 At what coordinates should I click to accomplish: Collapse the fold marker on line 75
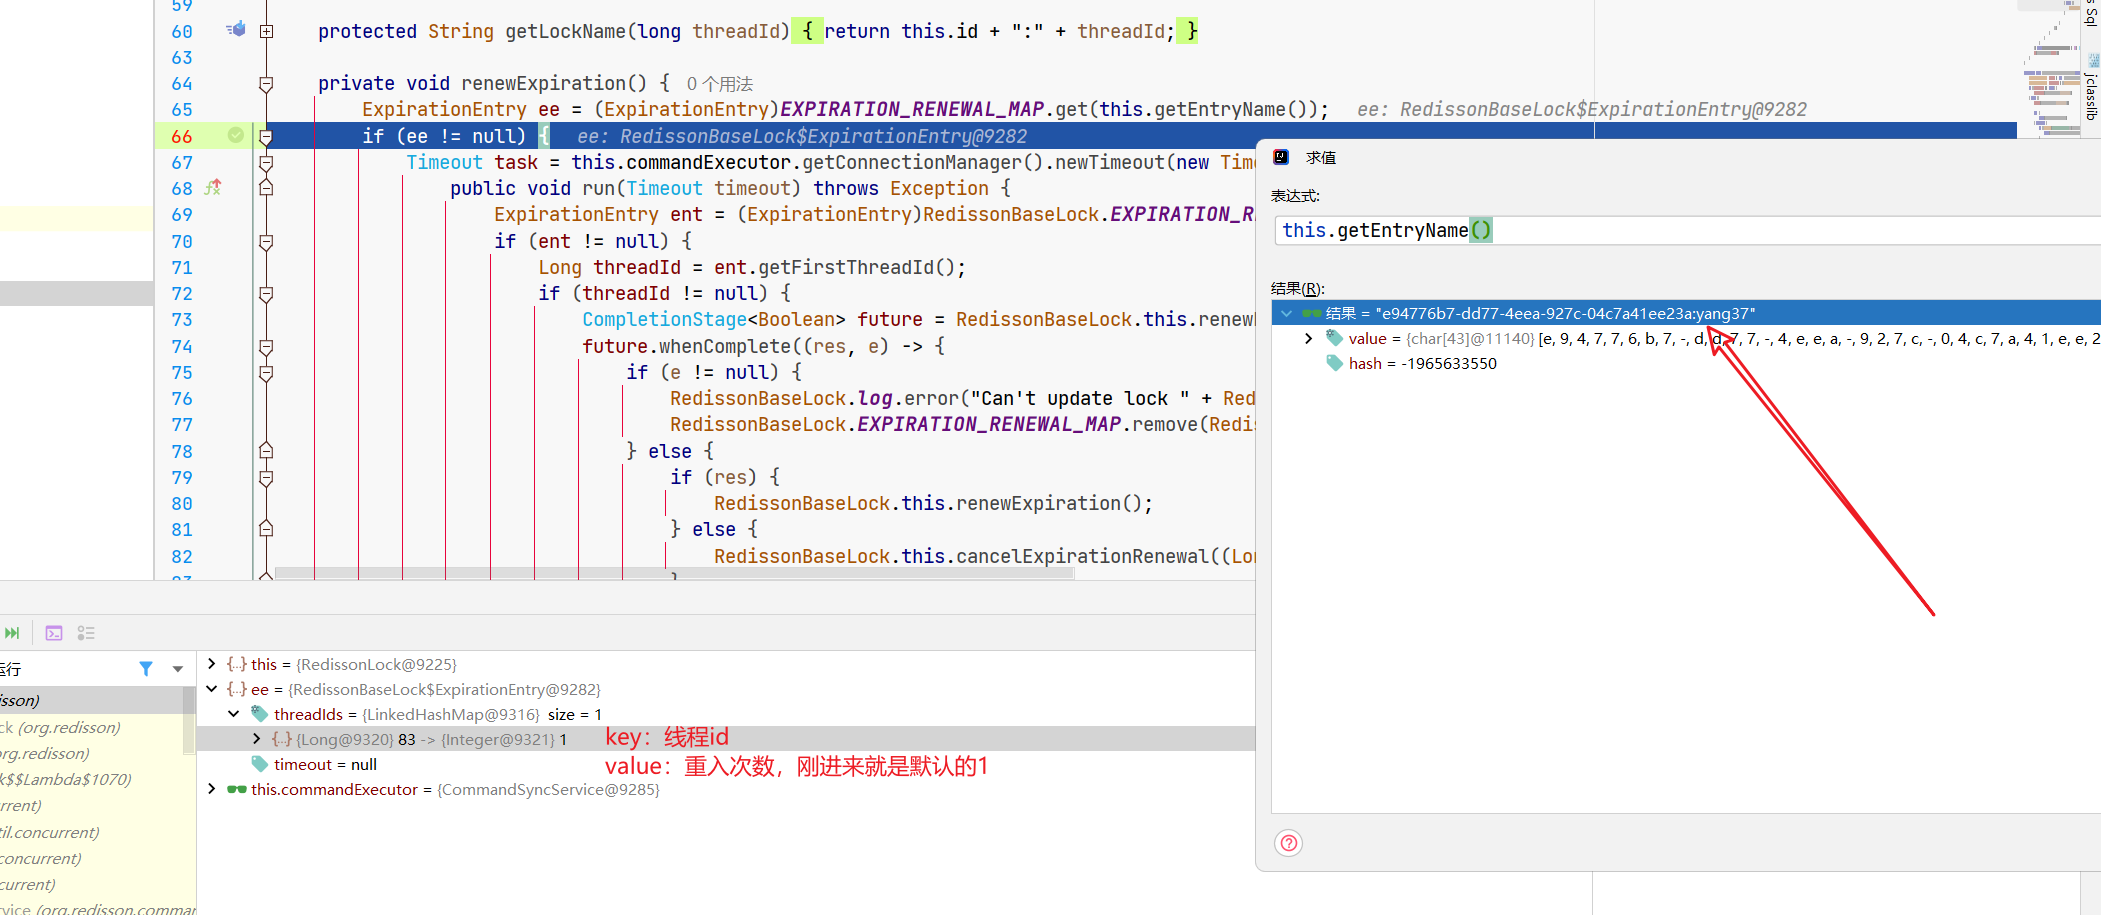pos(266,372)
